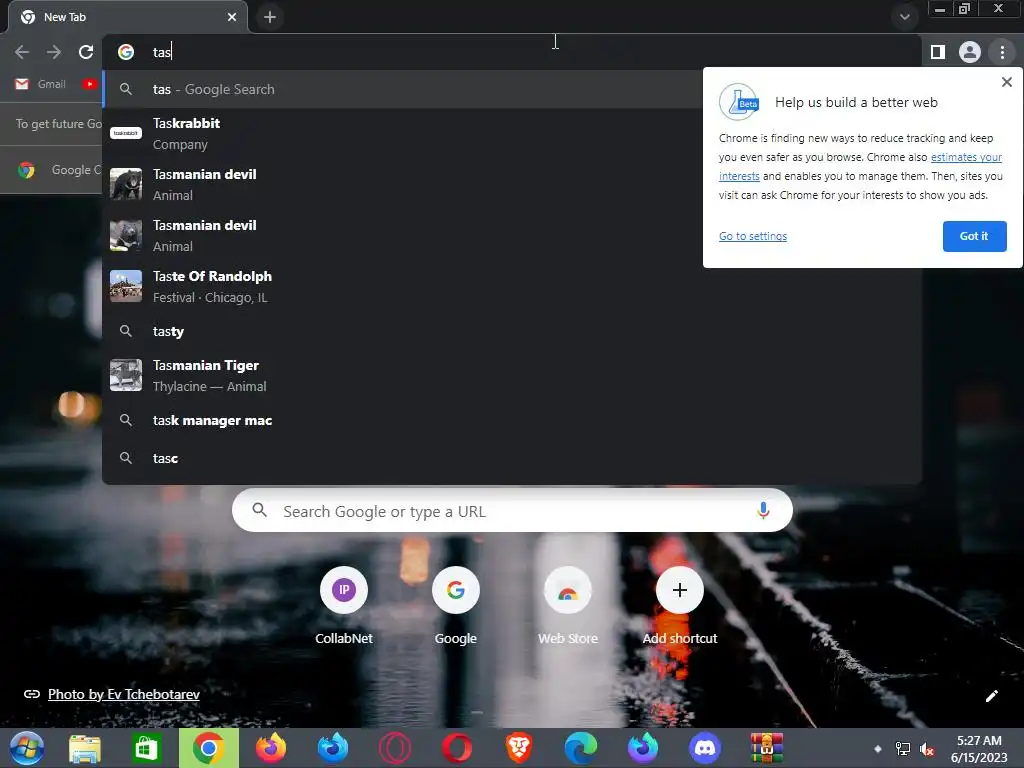The height and width of the screenshot is (768, 1024).
Task: Select the Taste Of Randolph suggestion
Action: (x=511, y=286)
